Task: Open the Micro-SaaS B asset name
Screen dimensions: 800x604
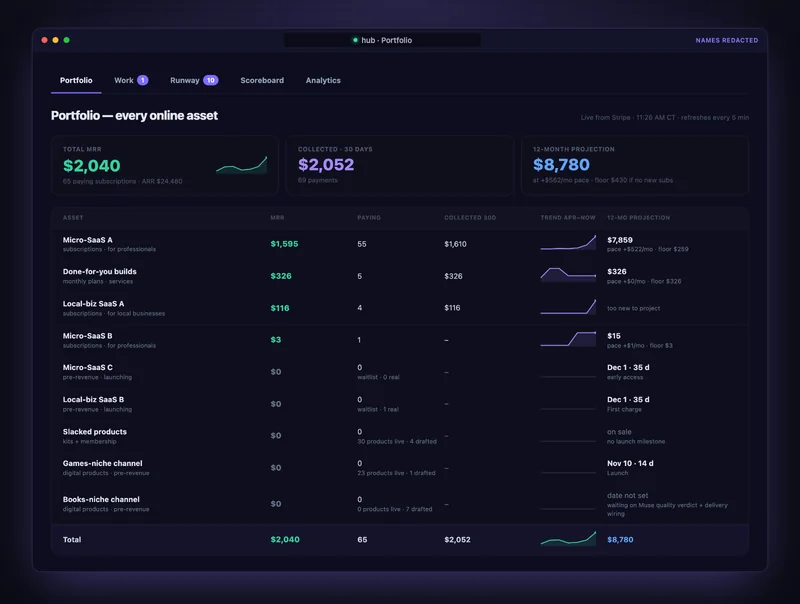Action: [x=88, y=336]
